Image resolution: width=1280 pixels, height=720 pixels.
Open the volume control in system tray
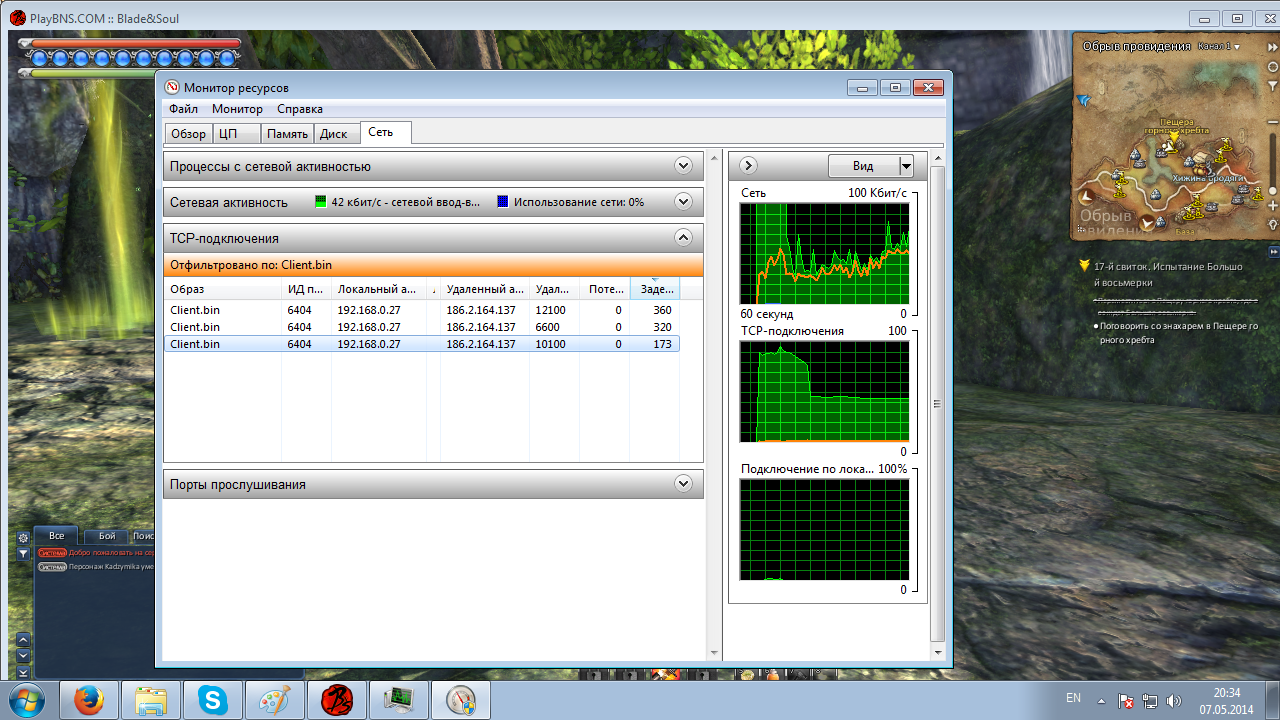[1174, 701]
